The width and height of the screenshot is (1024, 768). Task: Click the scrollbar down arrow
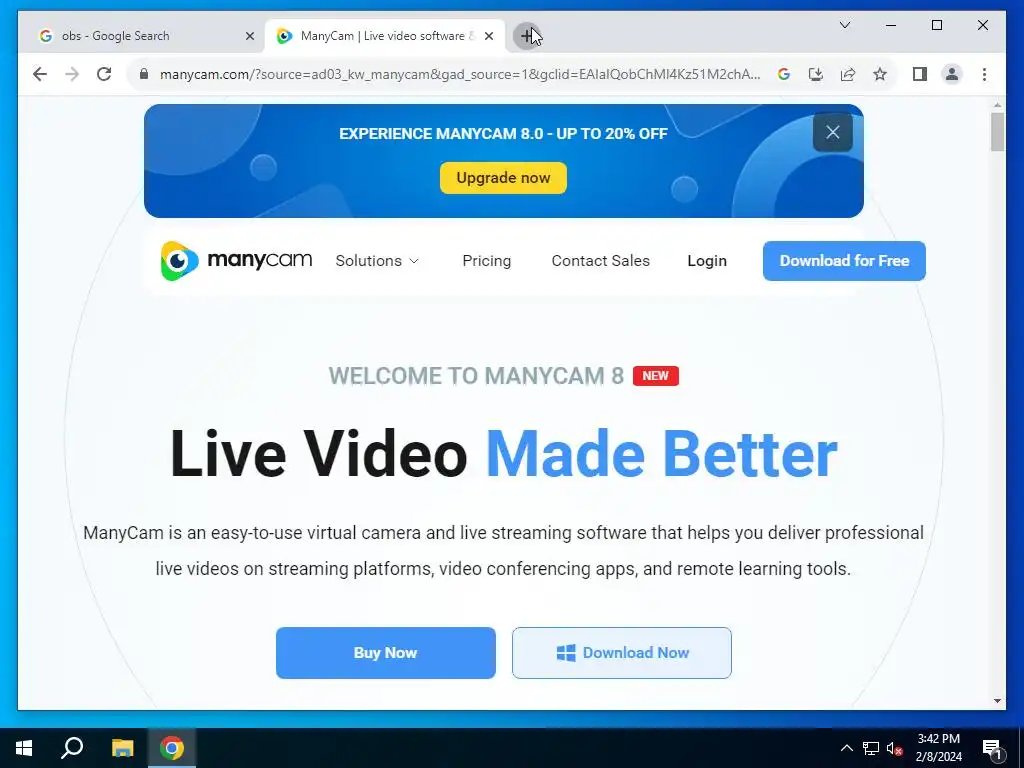pyautogui.click(x=997, y=701)
